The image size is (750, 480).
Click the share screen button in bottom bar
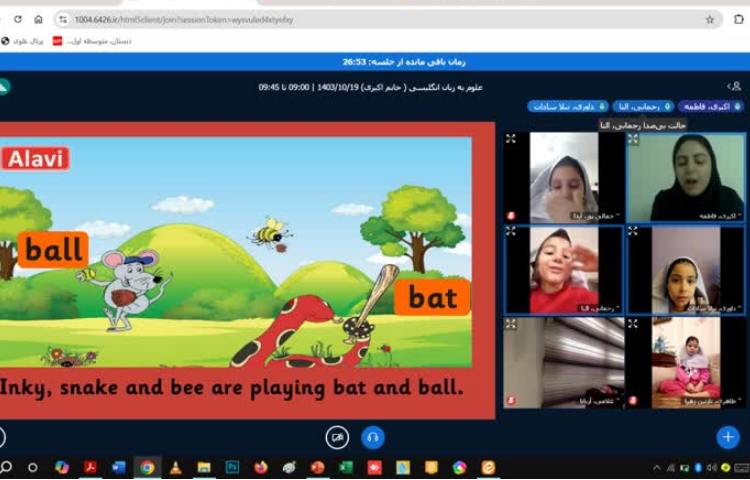coord(338,437)
